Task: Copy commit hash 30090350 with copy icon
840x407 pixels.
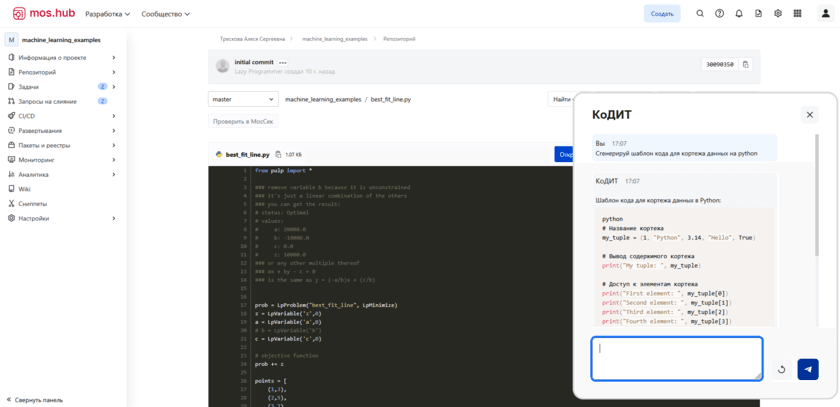Action: point(745,65)
